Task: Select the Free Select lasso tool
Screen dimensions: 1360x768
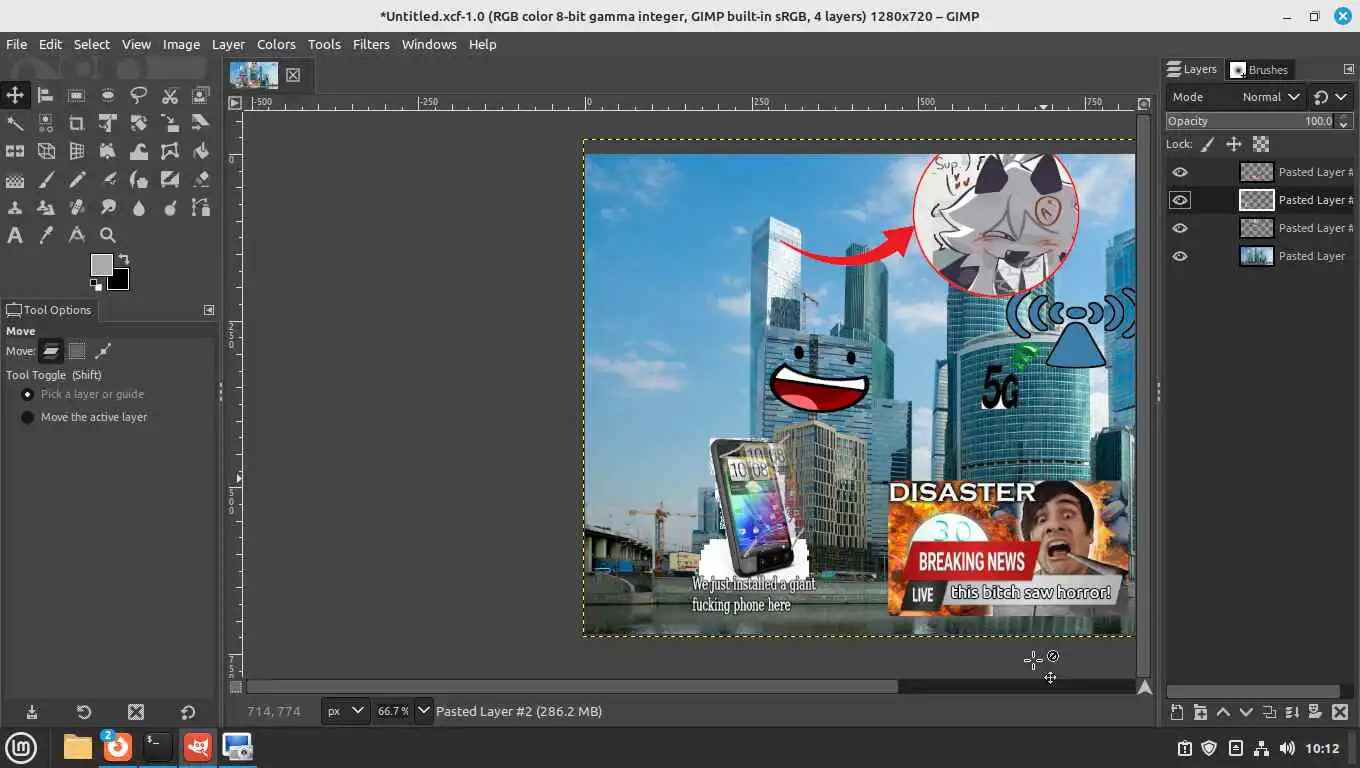Action: pyautogui.click(x=138, y=95)
